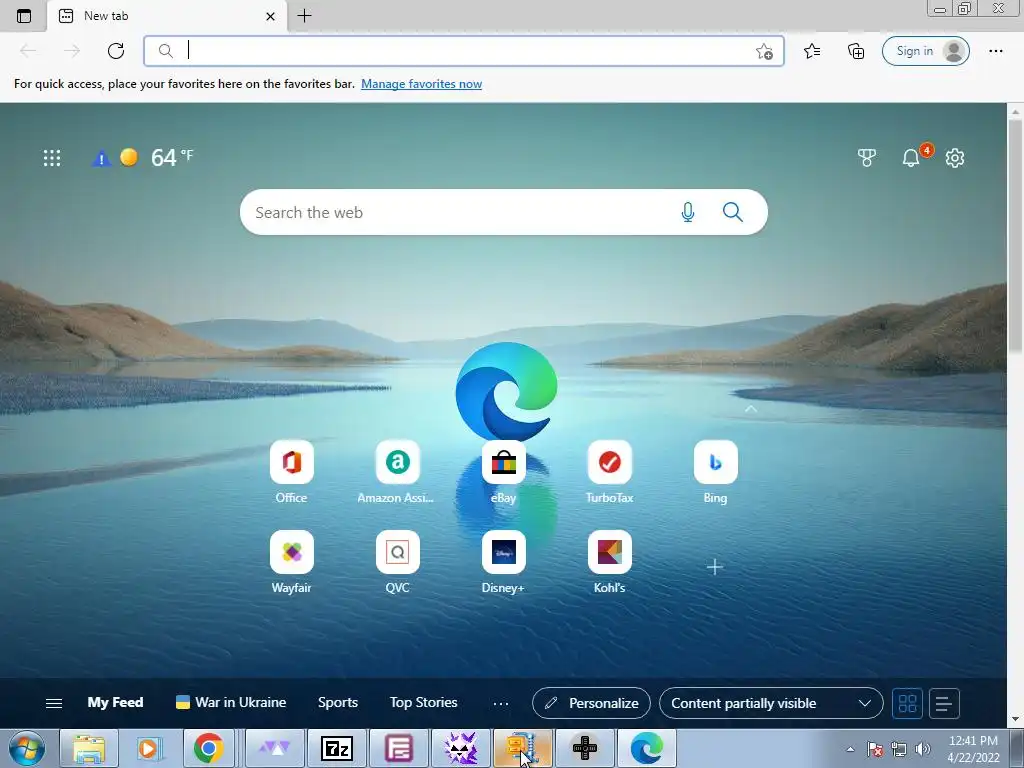This screenshot has width=1024, height=768.
Task: Open the Rewards trophy icon
Action: (x=867, y=157)
